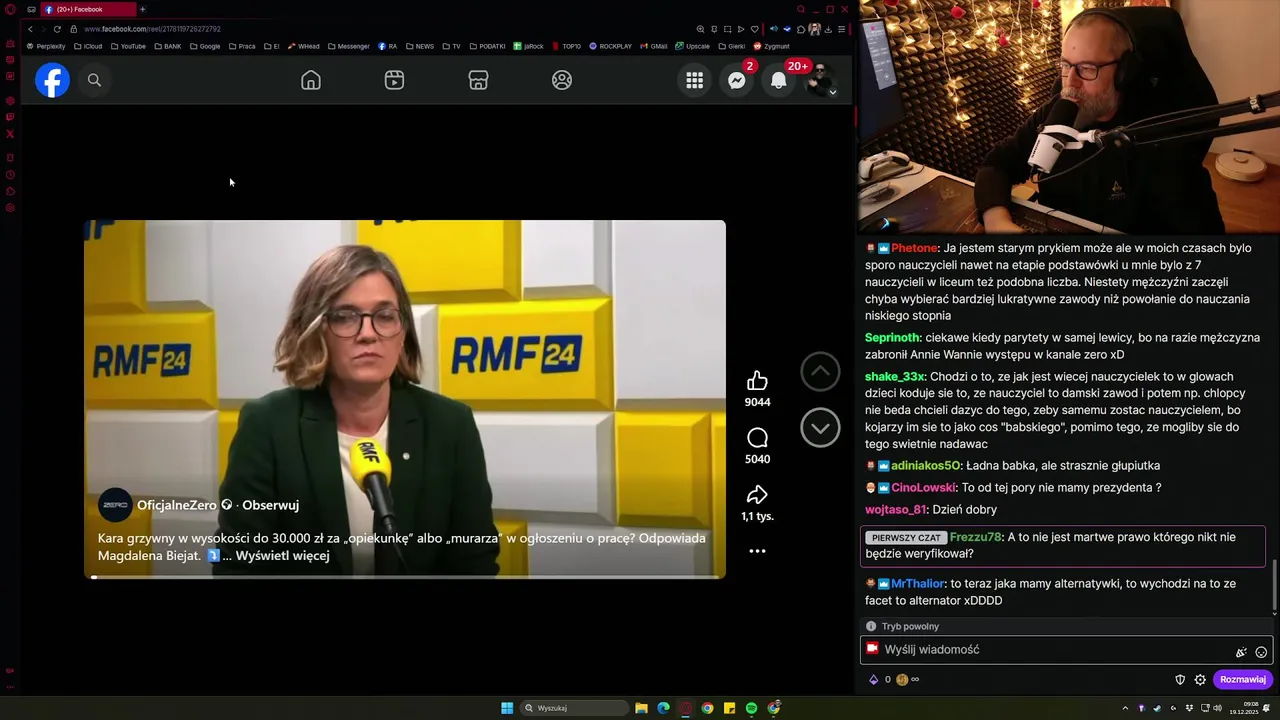Open the BANK bookmark folder
Image resolution: width=1280 pixels, height=720 pixels.
click(168, 46)
